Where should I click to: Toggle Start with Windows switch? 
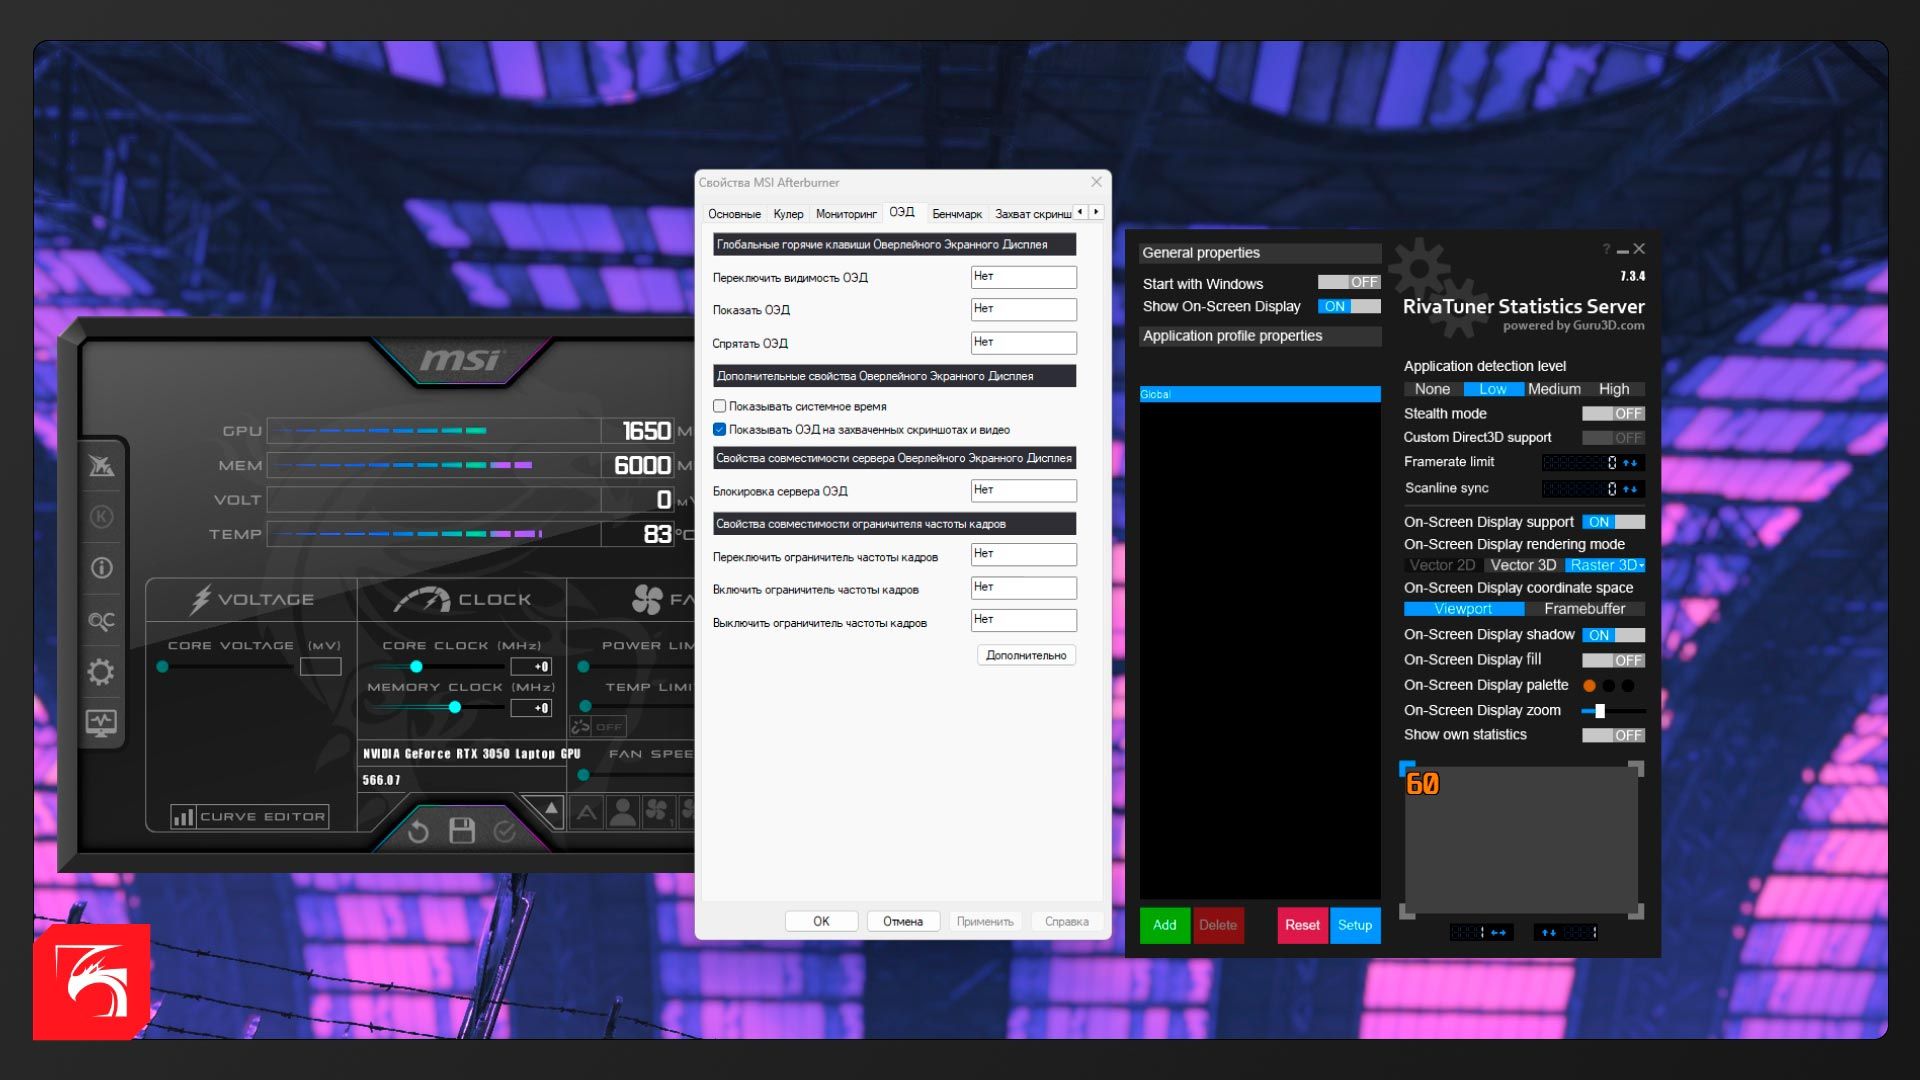[1348, 283]
